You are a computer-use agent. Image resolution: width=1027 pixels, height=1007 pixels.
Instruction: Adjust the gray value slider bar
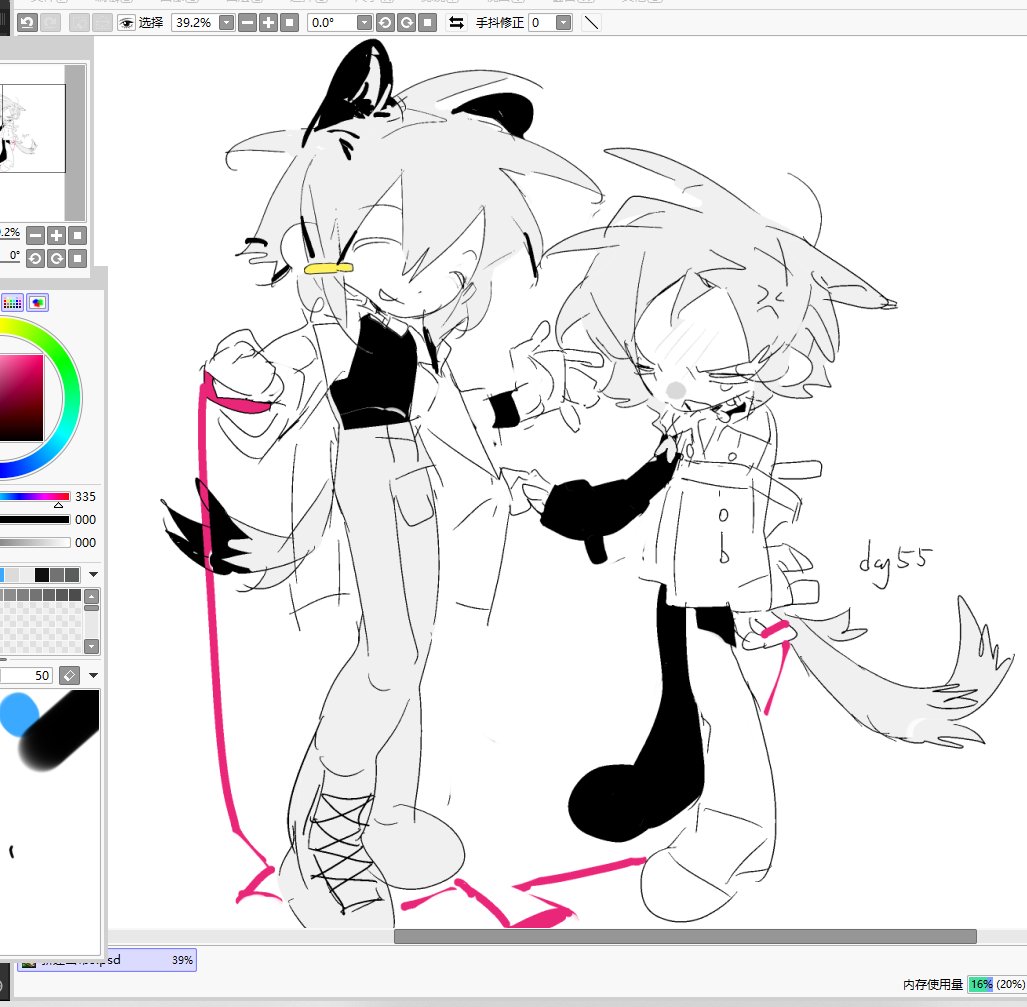pyautogui.click(x=35, y=542)
